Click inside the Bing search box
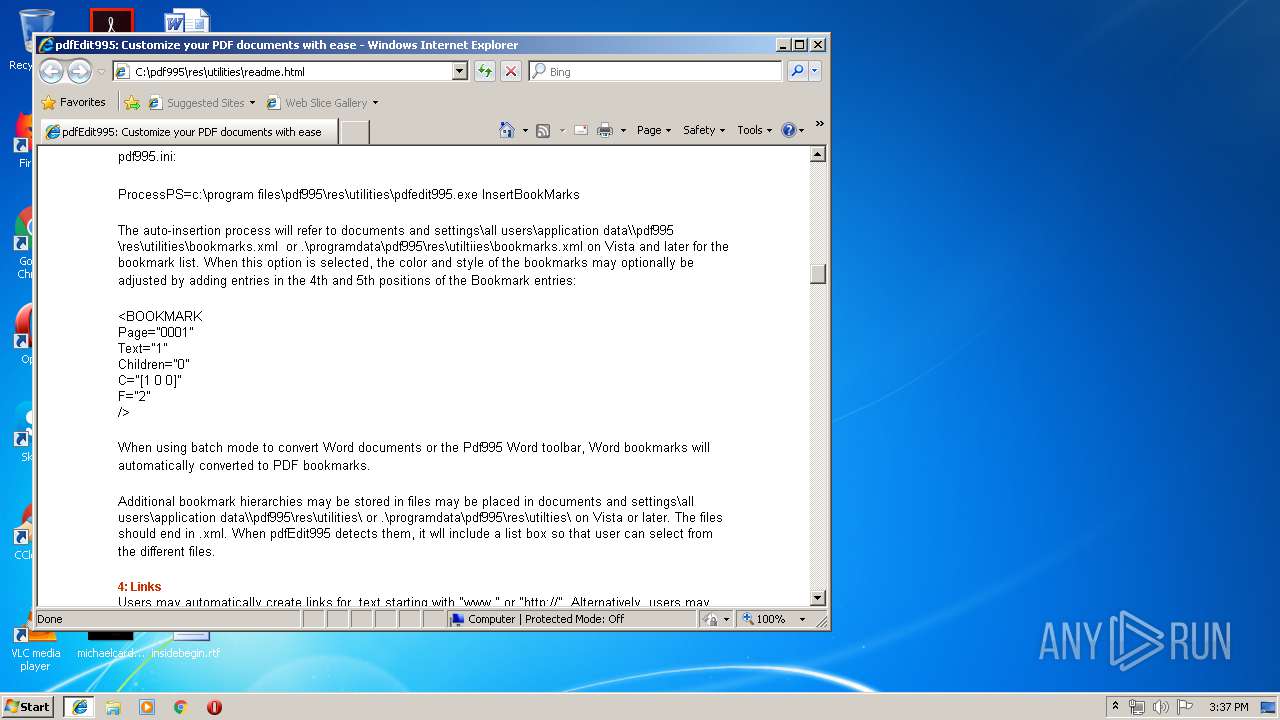The image size is (1280, 720). pos(656,71)
